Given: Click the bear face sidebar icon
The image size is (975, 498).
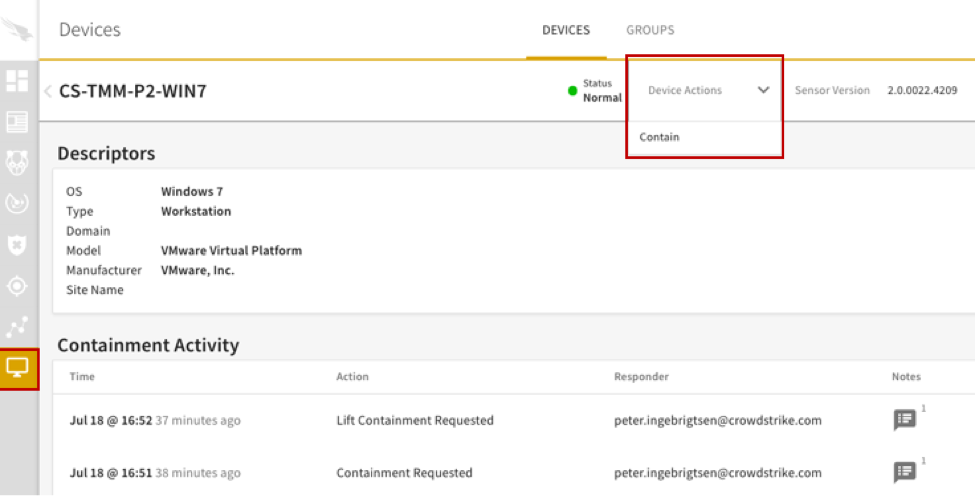Looking at the screenshot, I should click(x=18, y=163).
